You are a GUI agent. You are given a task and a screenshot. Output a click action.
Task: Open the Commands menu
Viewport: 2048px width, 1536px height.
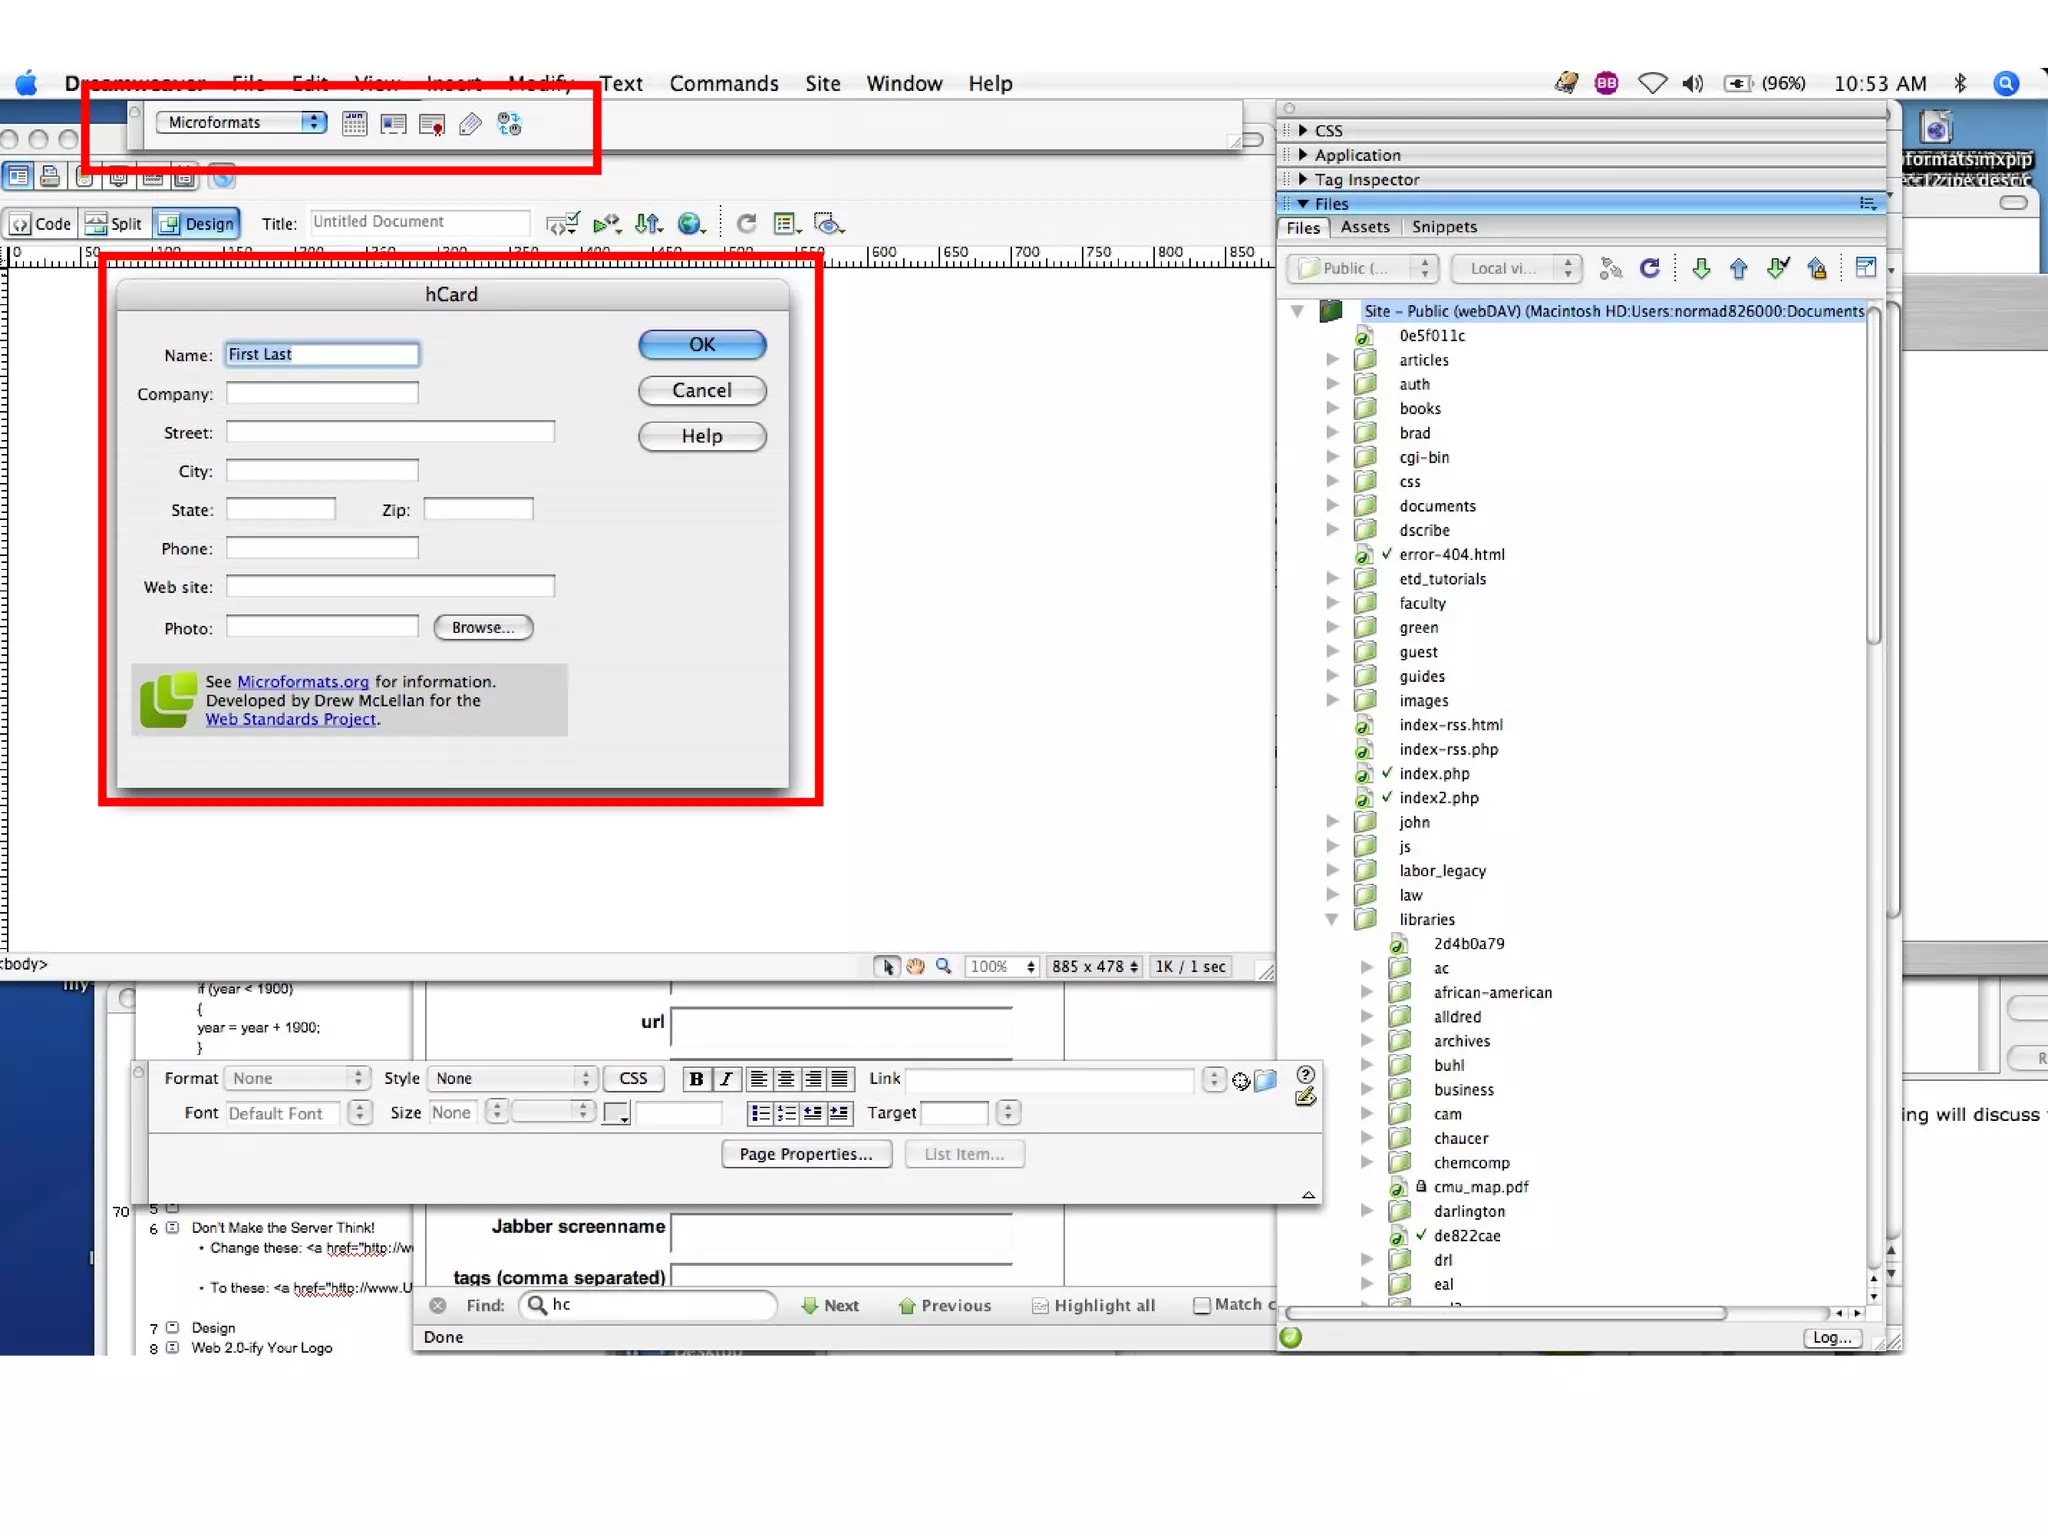click(723, 83)
